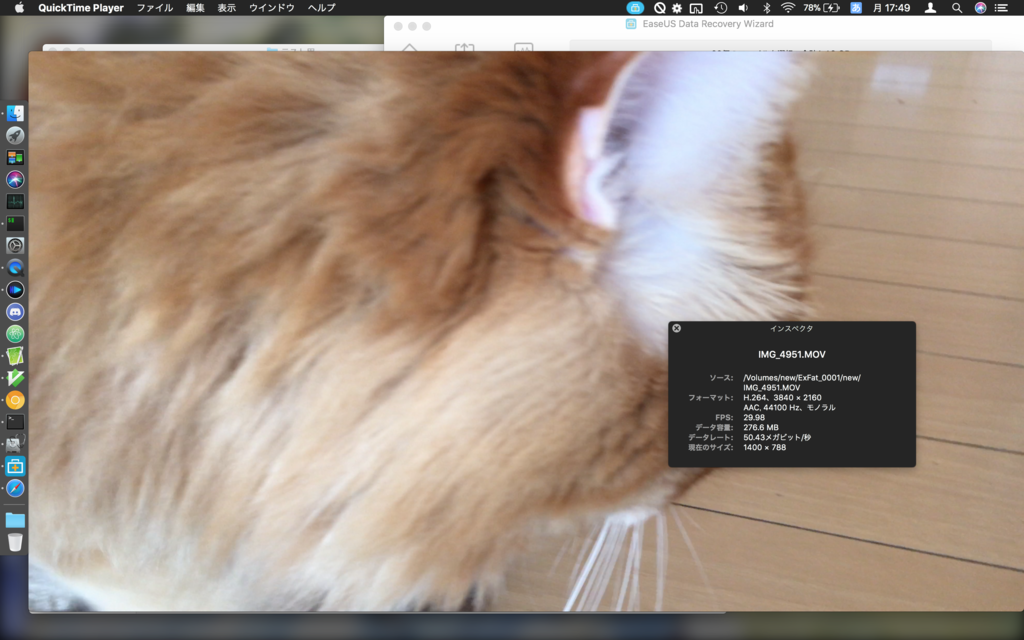Open System Preferences gear in dock

pos(15,246)
